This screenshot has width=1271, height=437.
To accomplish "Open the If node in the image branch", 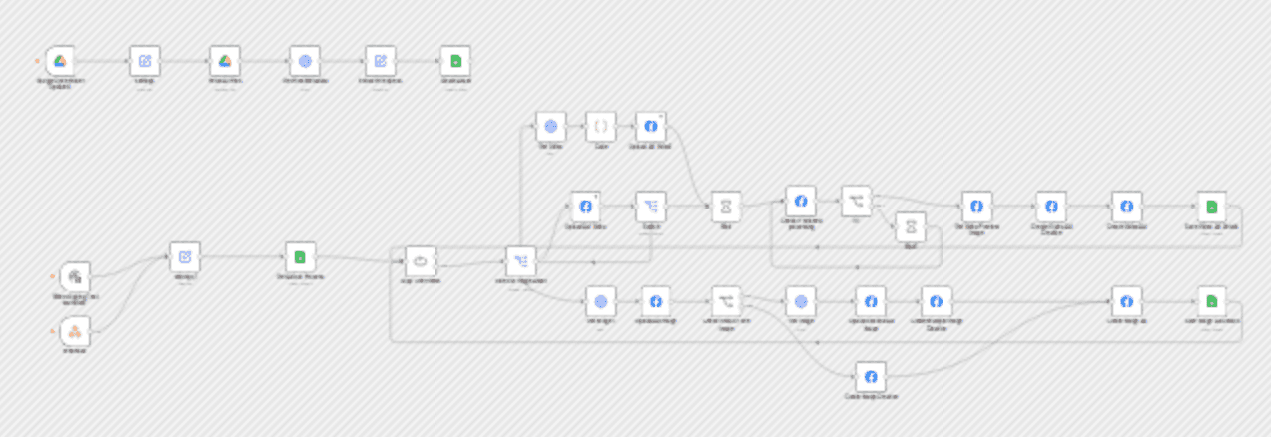I will [726, 300].
